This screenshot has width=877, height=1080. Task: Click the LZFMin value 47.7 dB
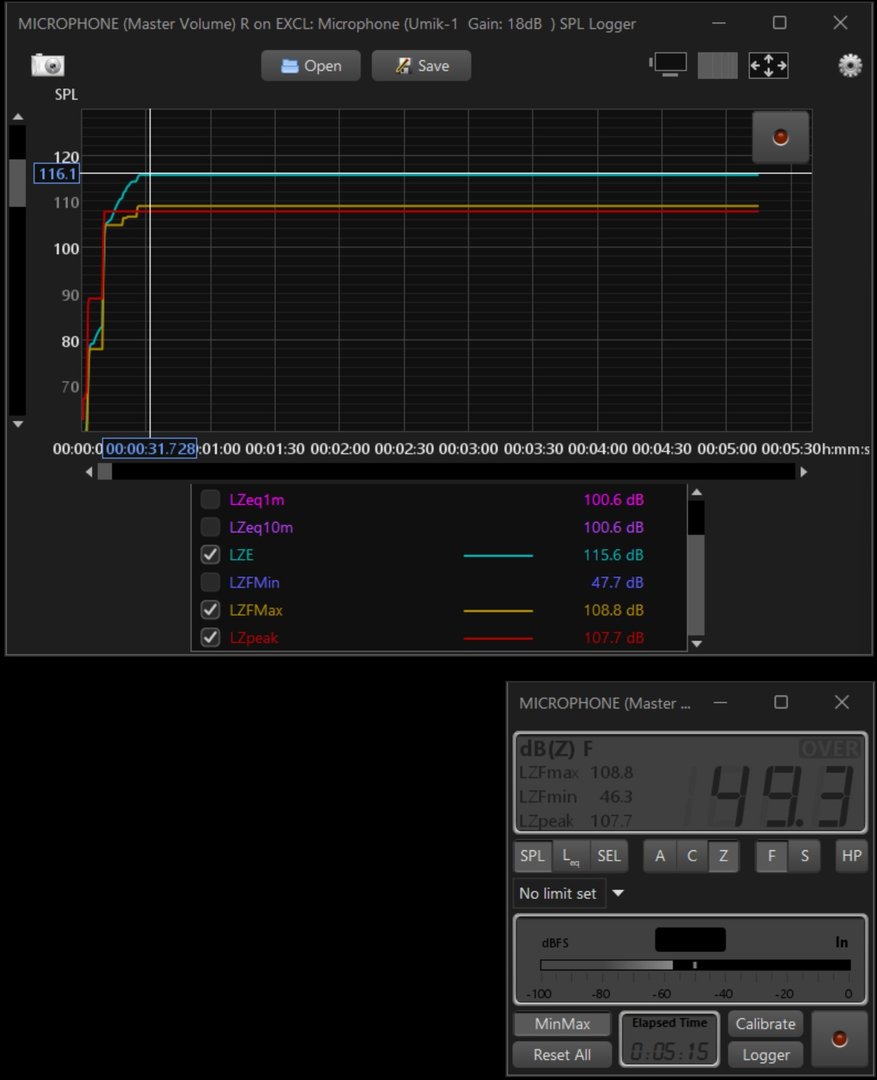(x=617, y=582)
